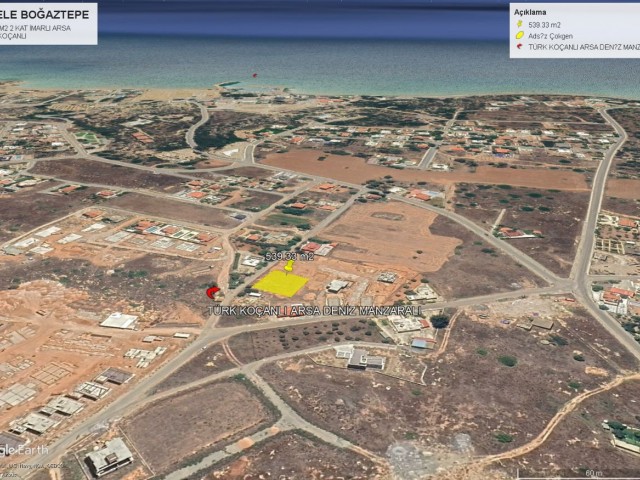Click the red marker floating over the sea
This screenshot has height=480, width=640.
click(255, 75)
